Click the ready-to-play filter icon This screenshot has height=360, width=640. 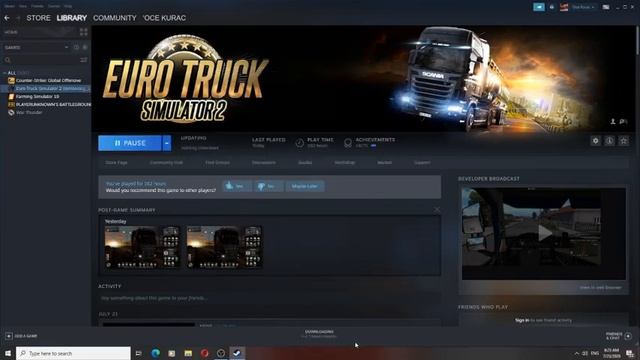(x=85, y=47)
